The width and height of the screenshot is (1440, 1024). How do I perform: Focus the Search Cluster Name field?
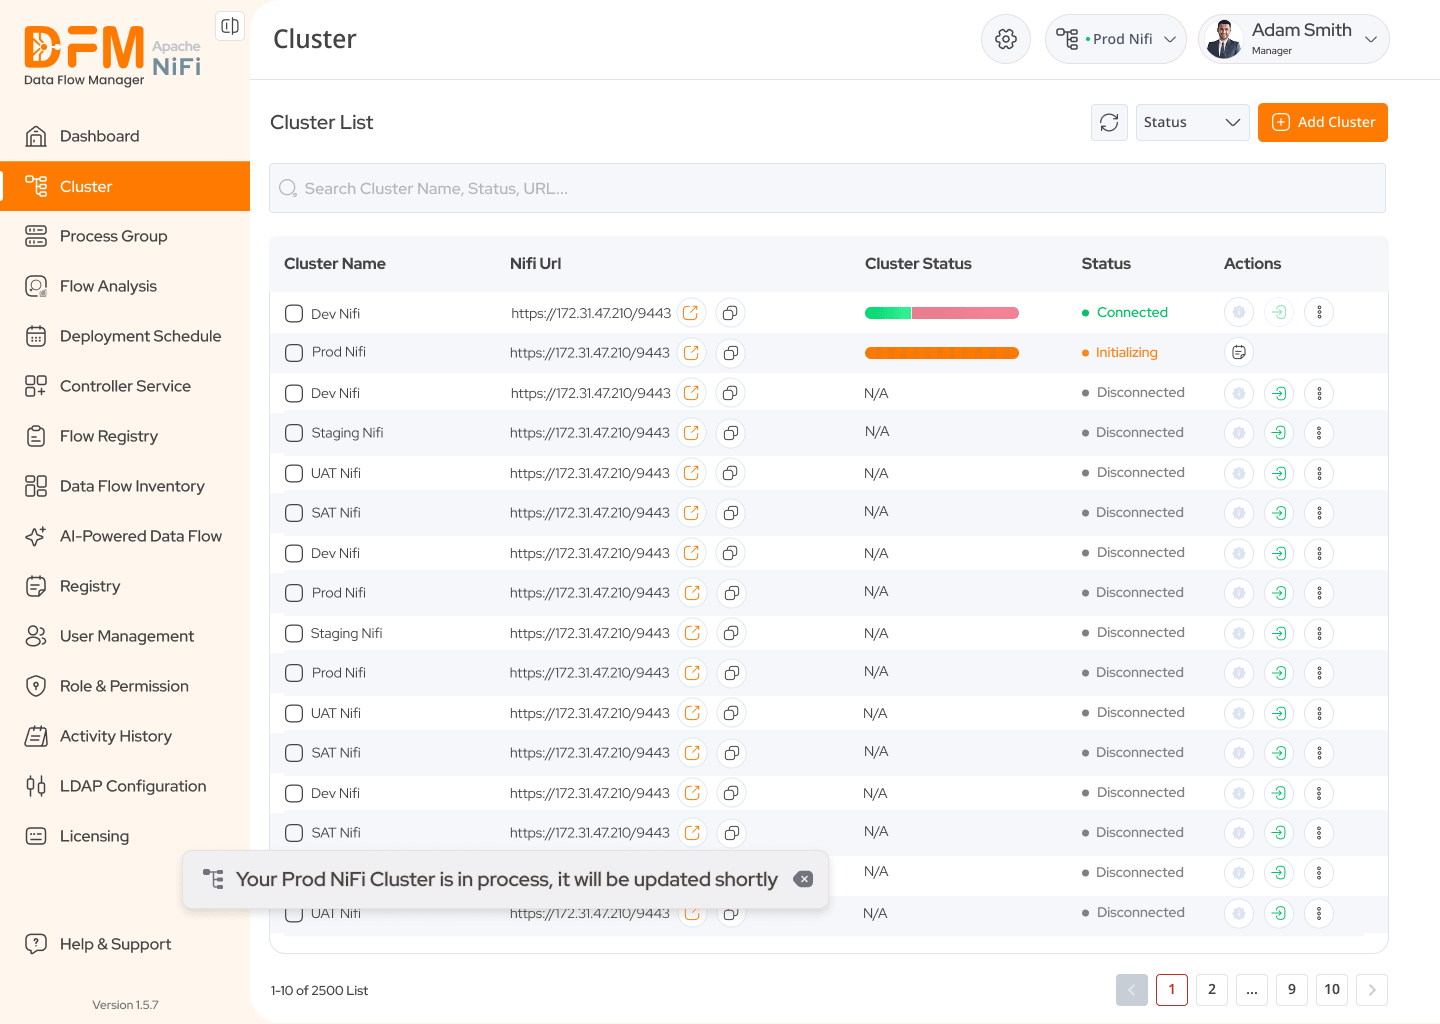[827, 188]
